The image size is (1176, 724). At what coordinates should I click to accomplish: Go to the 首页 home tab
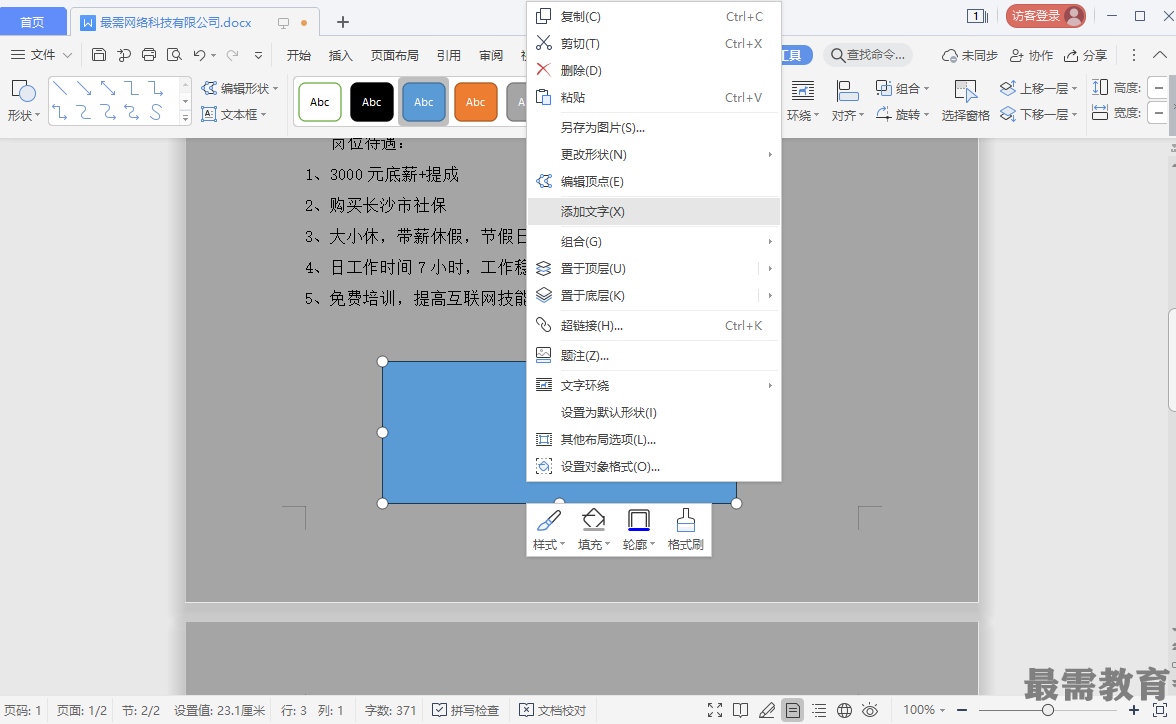click(32, 23)
